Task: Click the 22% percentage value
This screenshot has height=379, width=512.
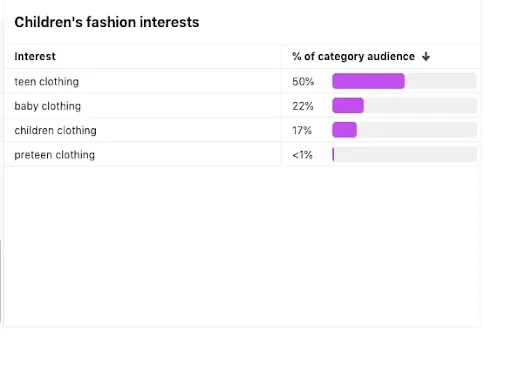Action: [x=303, y=106]
